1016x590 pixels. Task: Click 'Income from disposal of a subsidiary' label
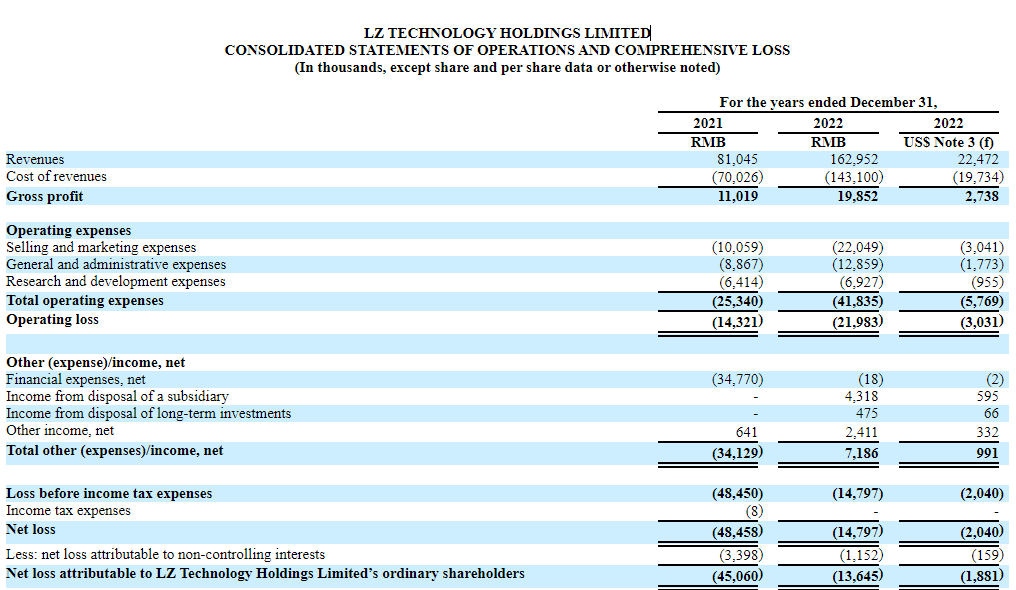tap(117, 396)
